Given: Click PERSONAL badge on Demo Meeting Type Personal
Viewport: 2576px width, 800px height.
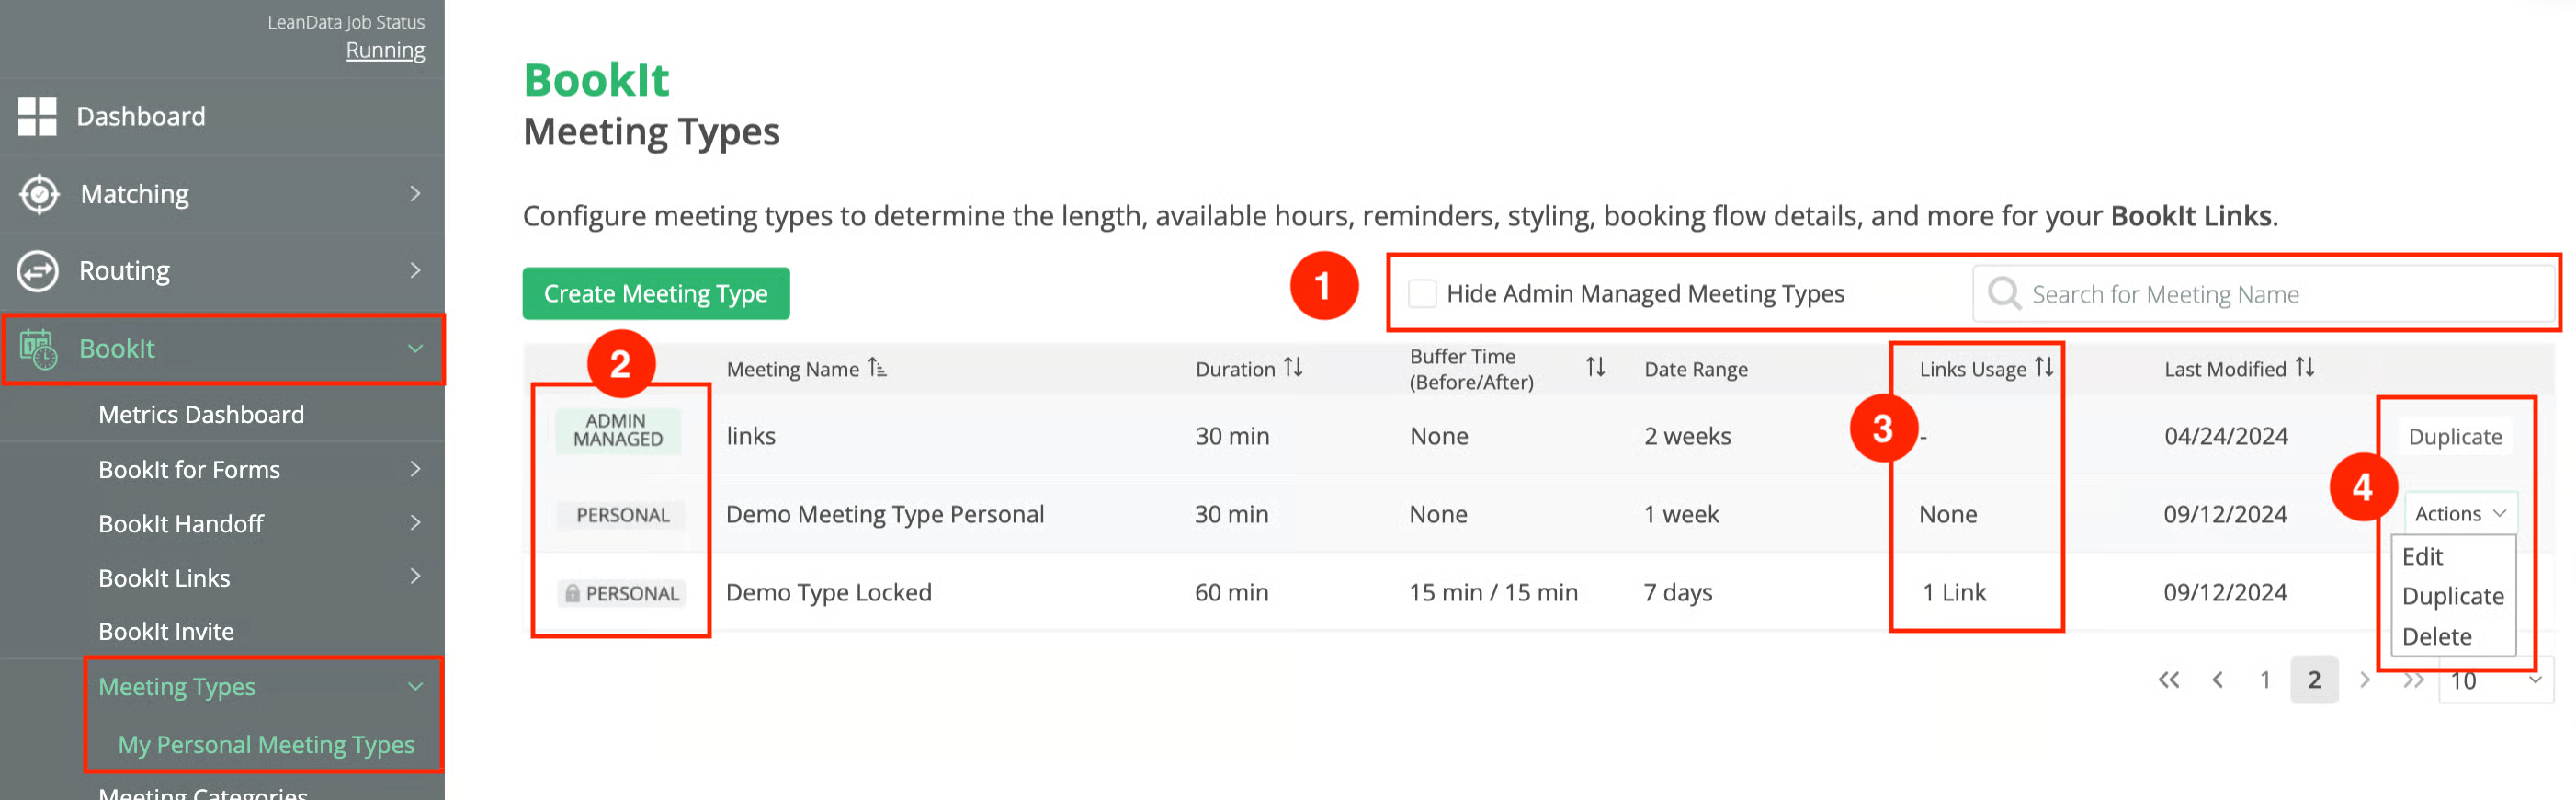Looking at the screenshot, I should (x=622, y=515).
